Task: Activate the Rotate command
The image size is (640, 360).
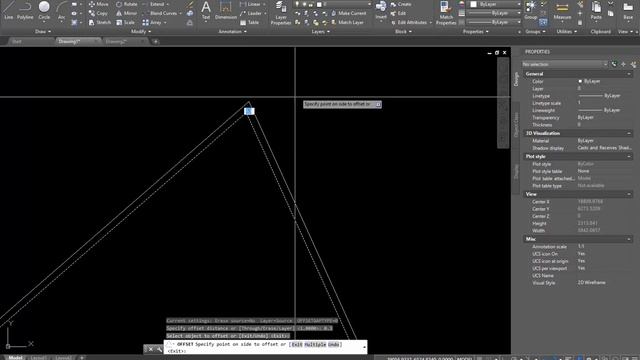Action: (x=127, y=4)
